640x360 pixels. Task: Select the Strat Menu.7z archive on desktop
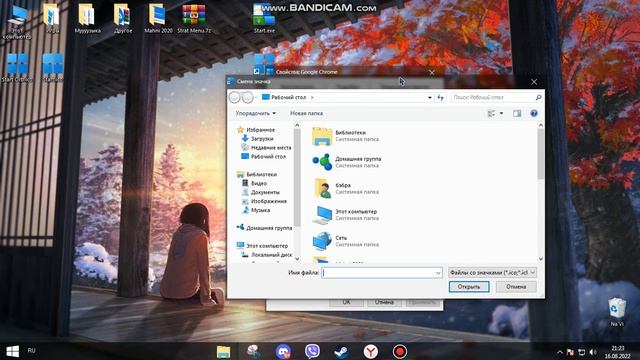tap(194, 19)
